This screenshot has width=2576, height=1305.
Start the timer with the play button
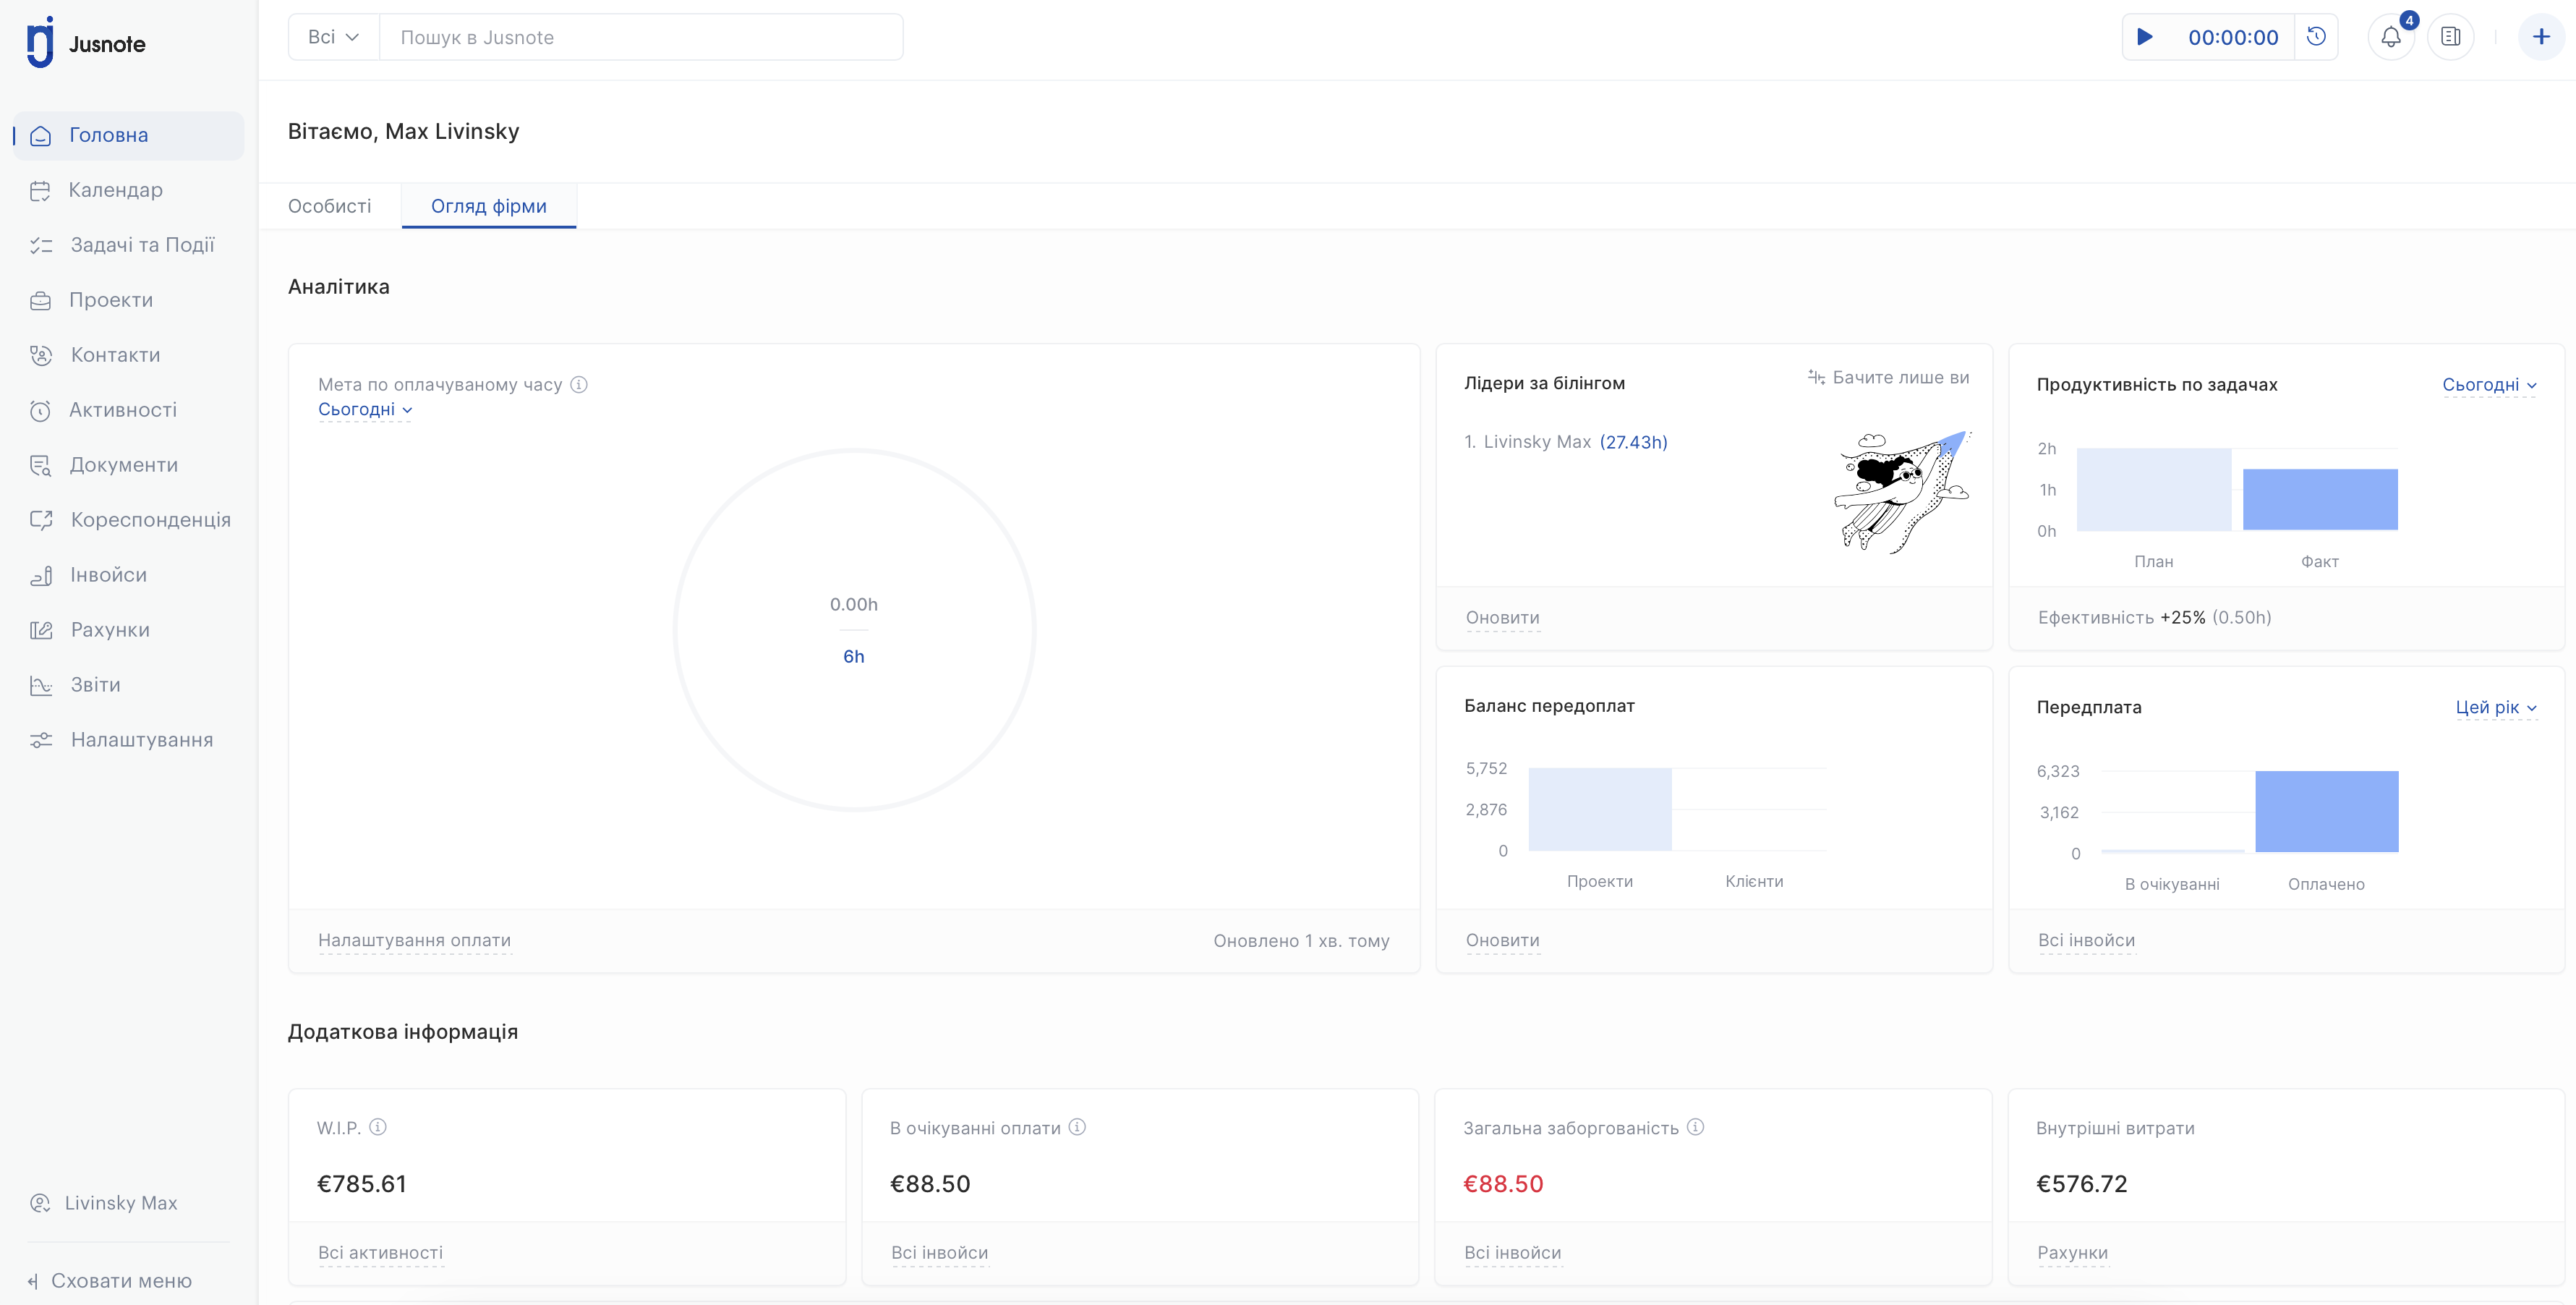pyautogui.click(x=2145, y=37)
